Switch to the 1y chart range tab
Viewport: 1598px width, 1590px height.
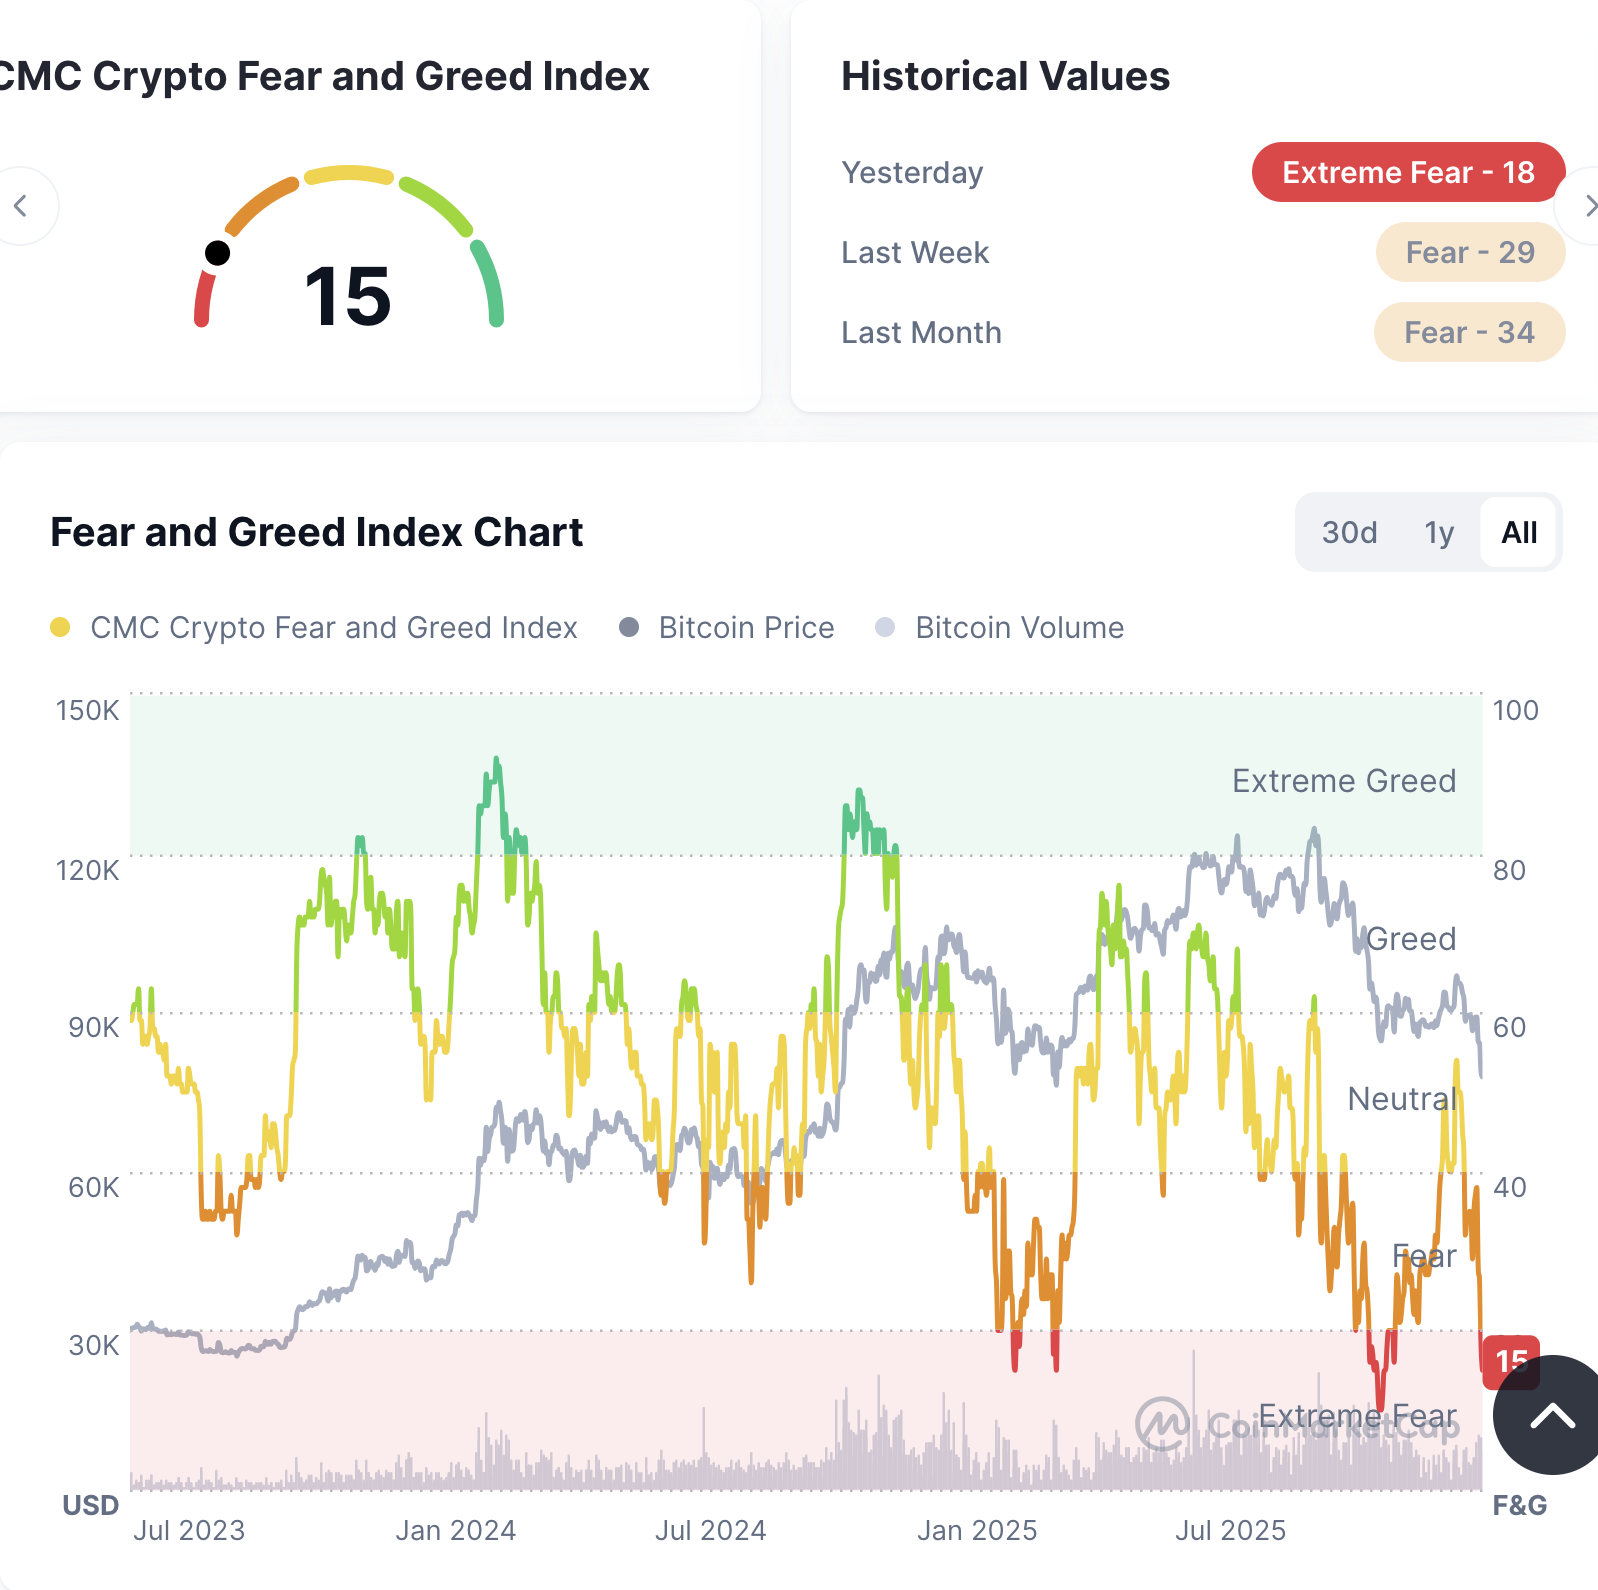1438,533
